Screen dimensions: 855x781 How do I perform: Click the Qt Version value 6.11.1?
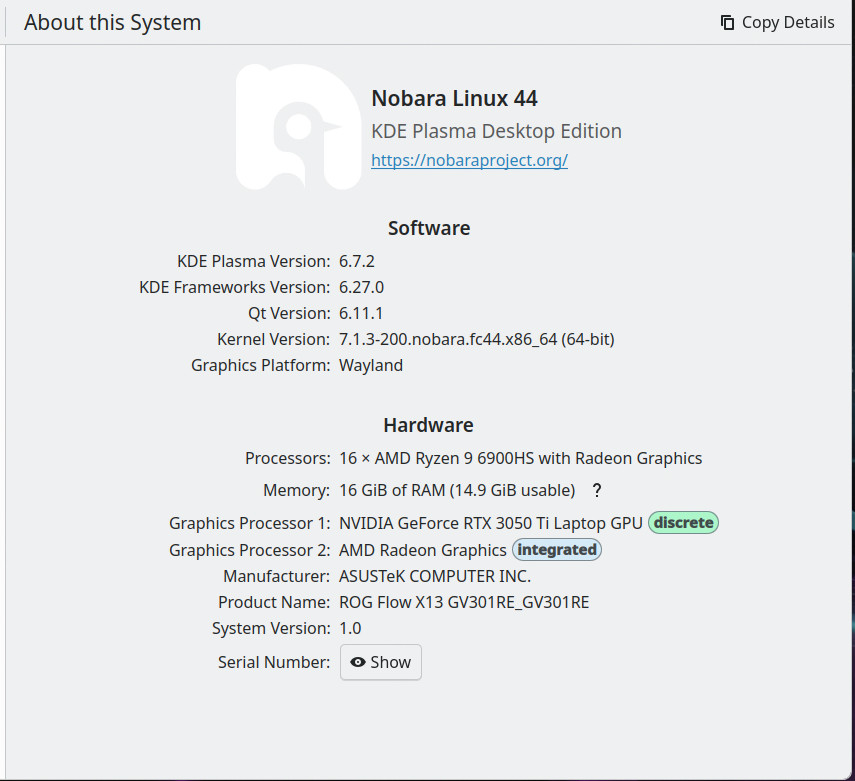click(x=361, y=314)
